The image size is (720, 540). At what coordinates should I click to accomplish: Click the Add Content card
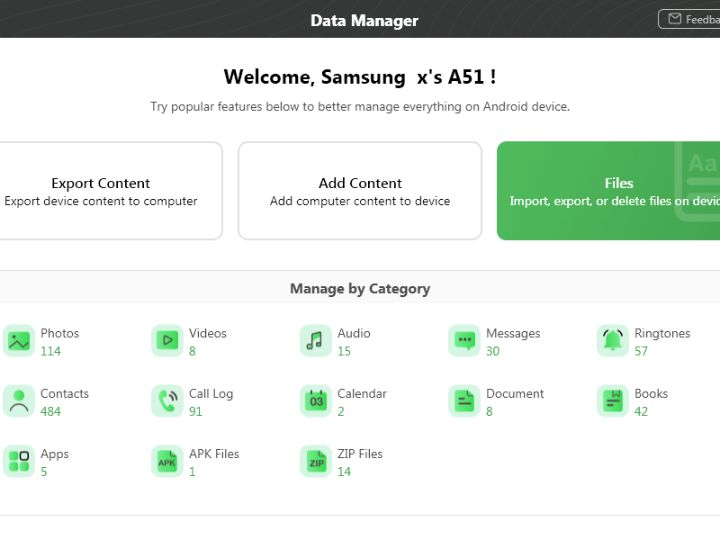click(x=360, y=191)
